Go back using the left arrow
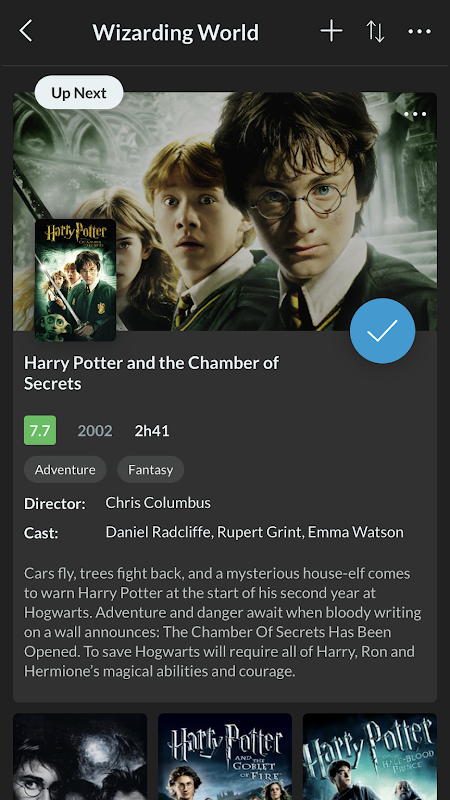This screenshot has height=800, width=450. [x=26, y=32]
